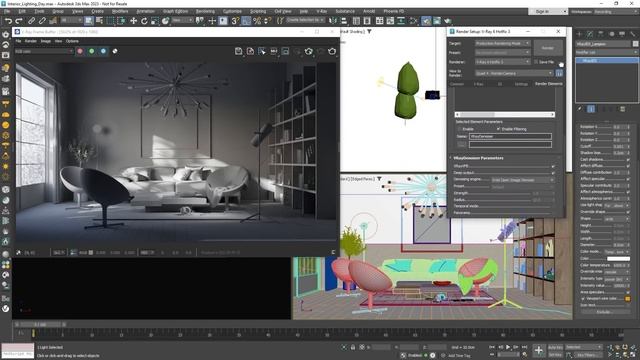Toggle Save File checkbox in Render Setup
The height and width of the screenshot is (360, 640).
(x=536, y=62)
